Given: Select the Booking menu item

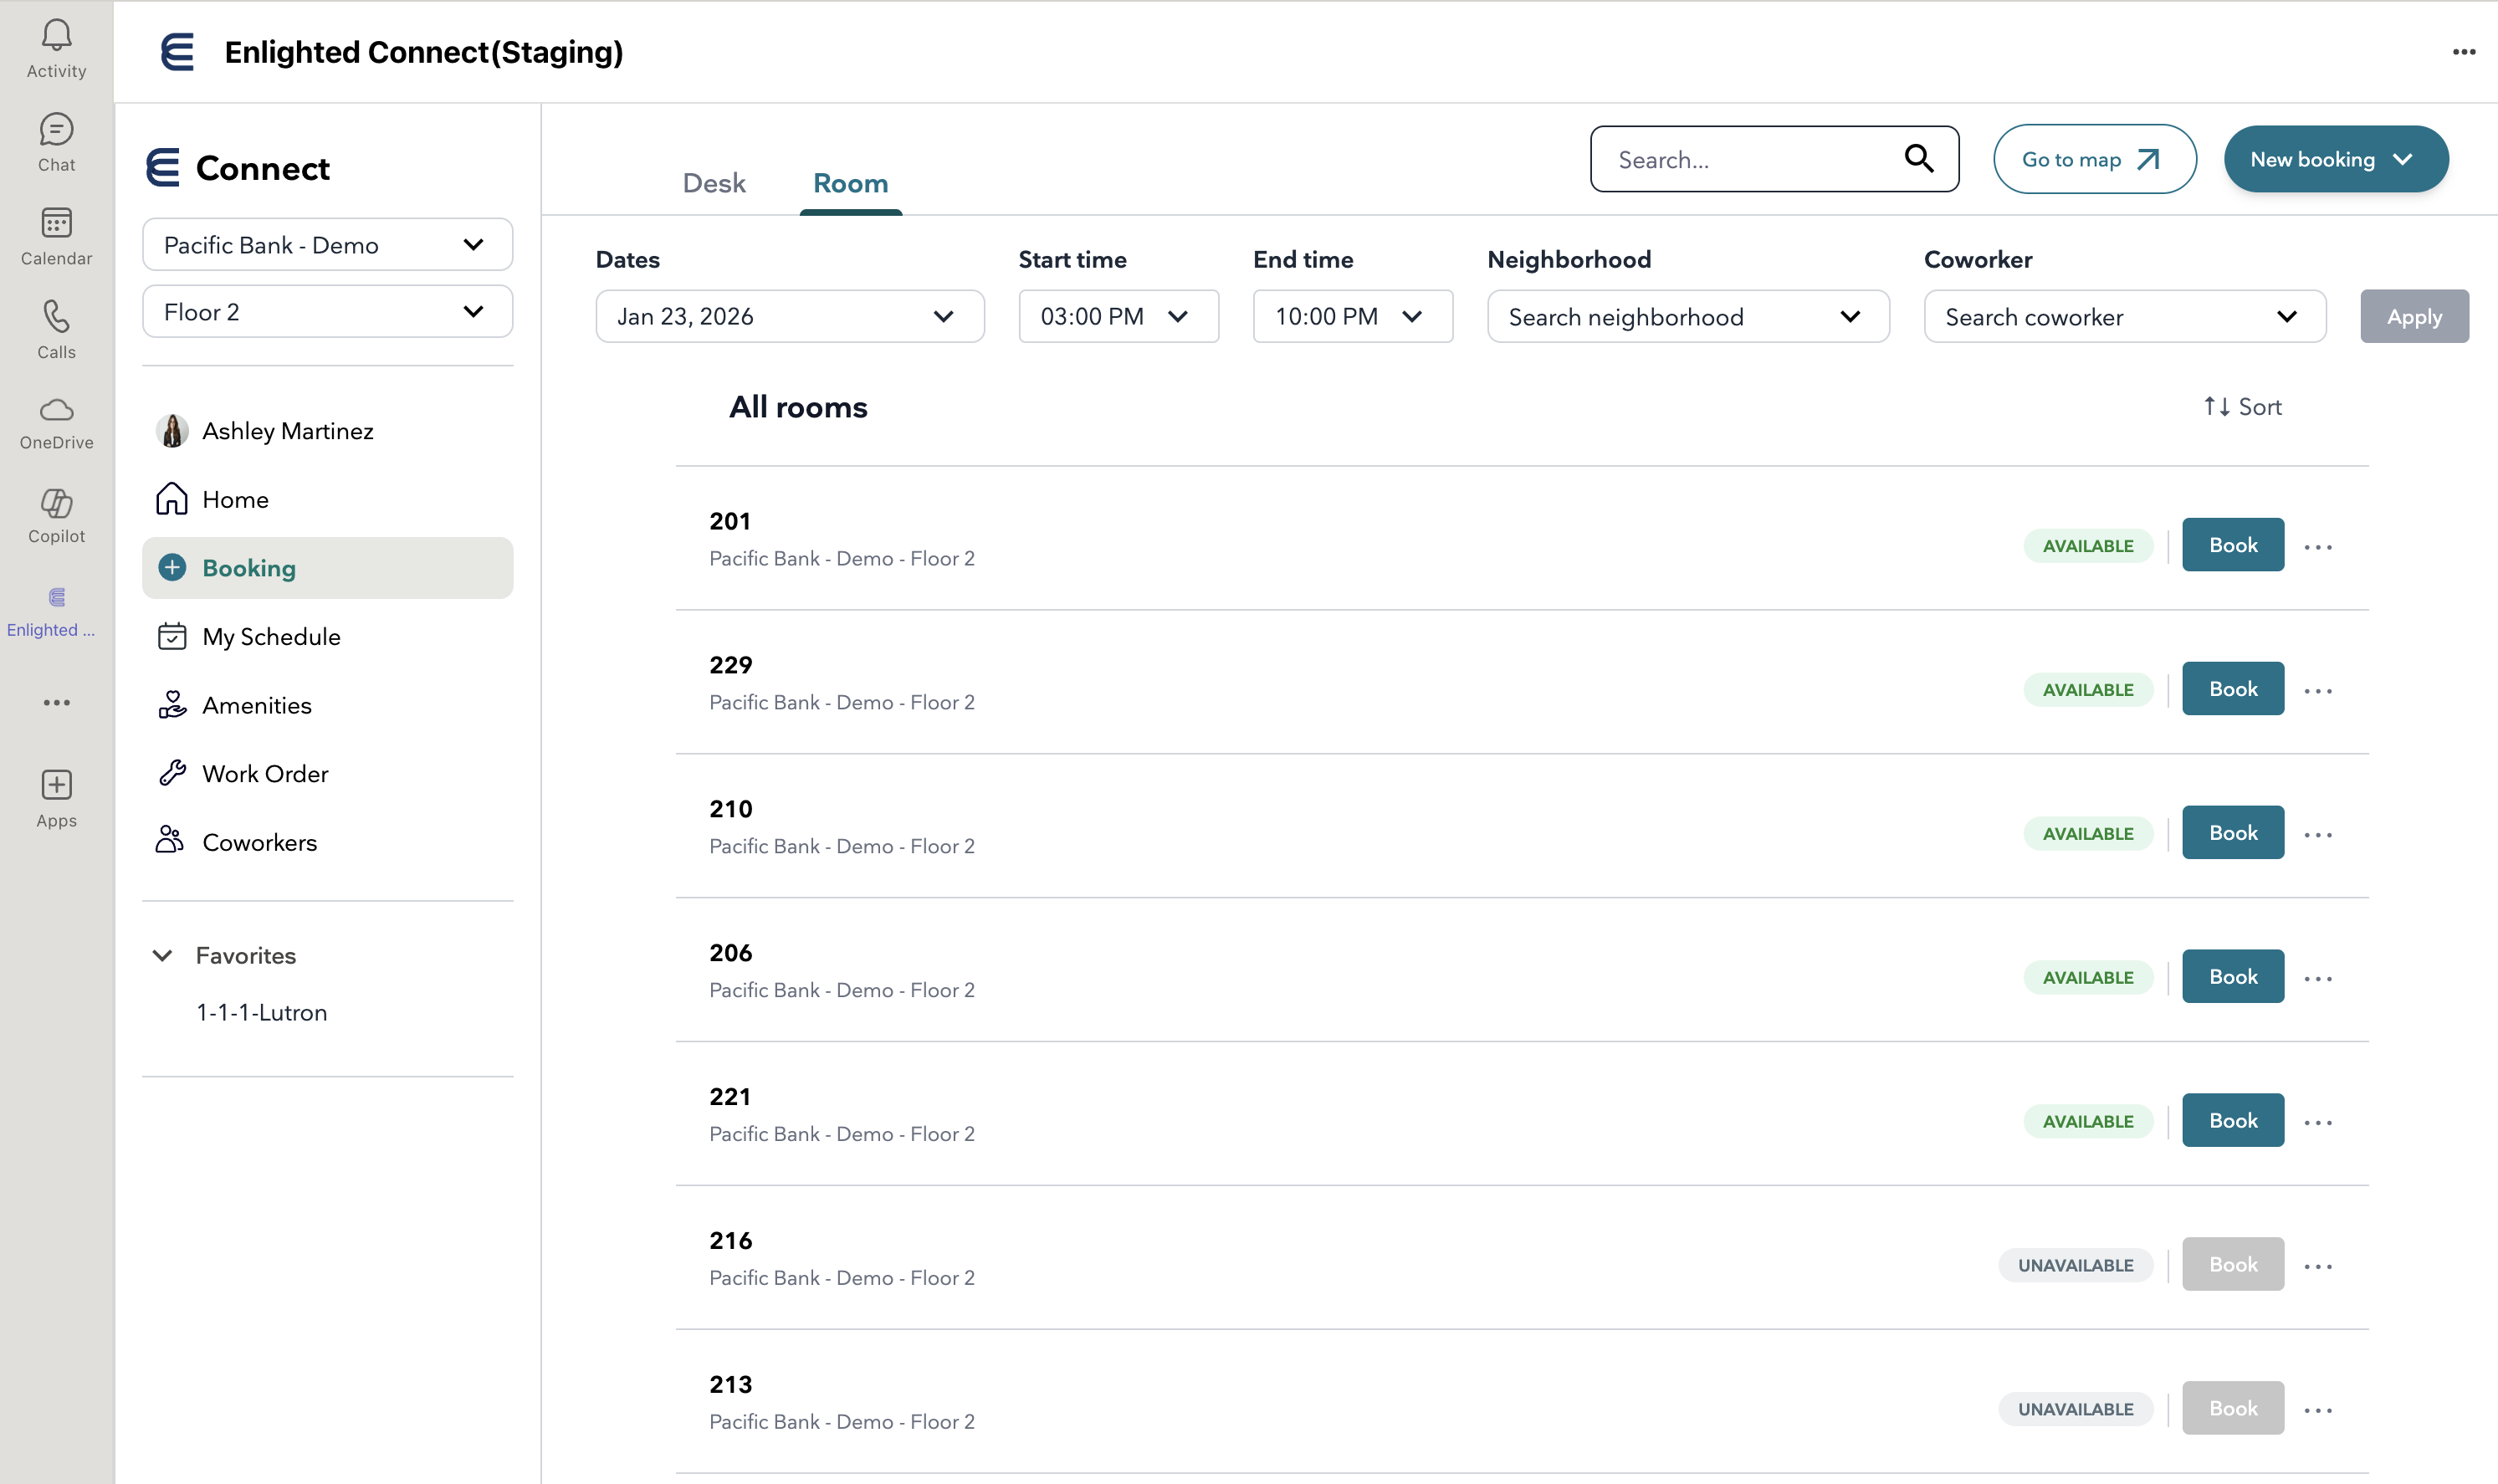Looking at the screenshot, I should (x=327, y=568).
